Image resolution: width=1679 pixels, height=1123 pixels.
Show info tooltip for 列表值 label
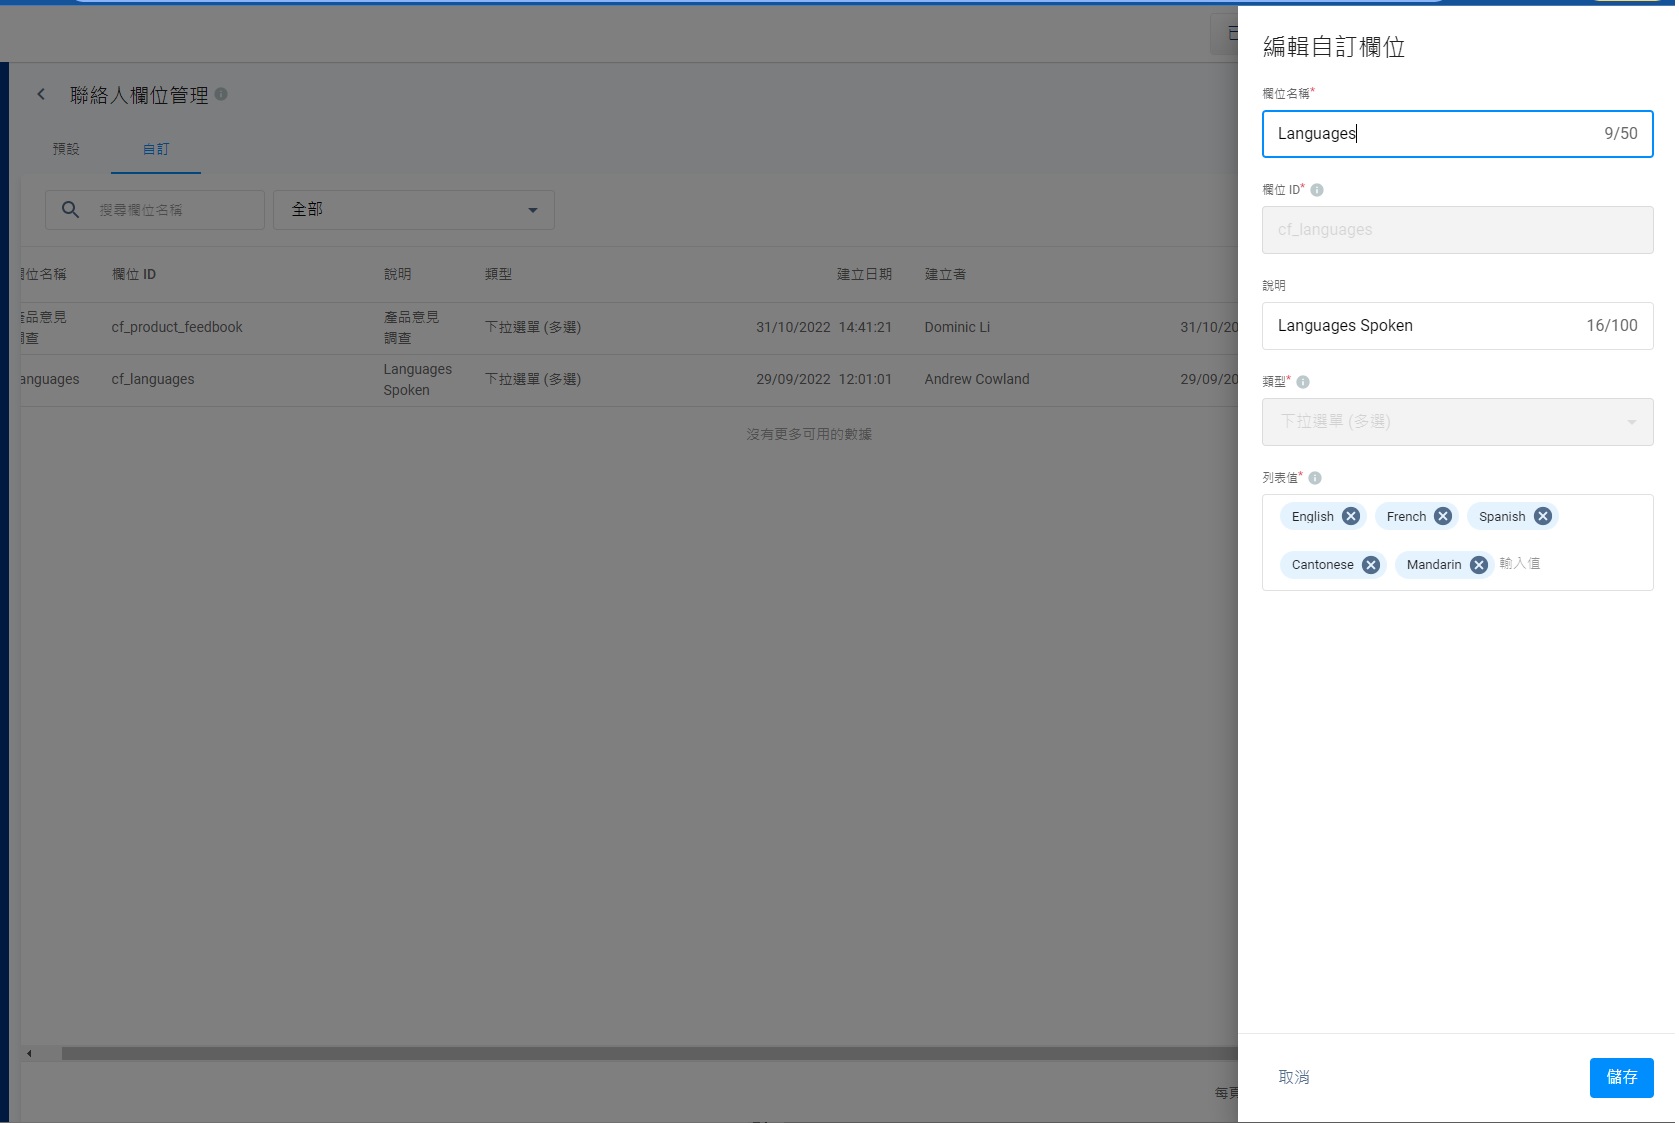[1314, 478]
